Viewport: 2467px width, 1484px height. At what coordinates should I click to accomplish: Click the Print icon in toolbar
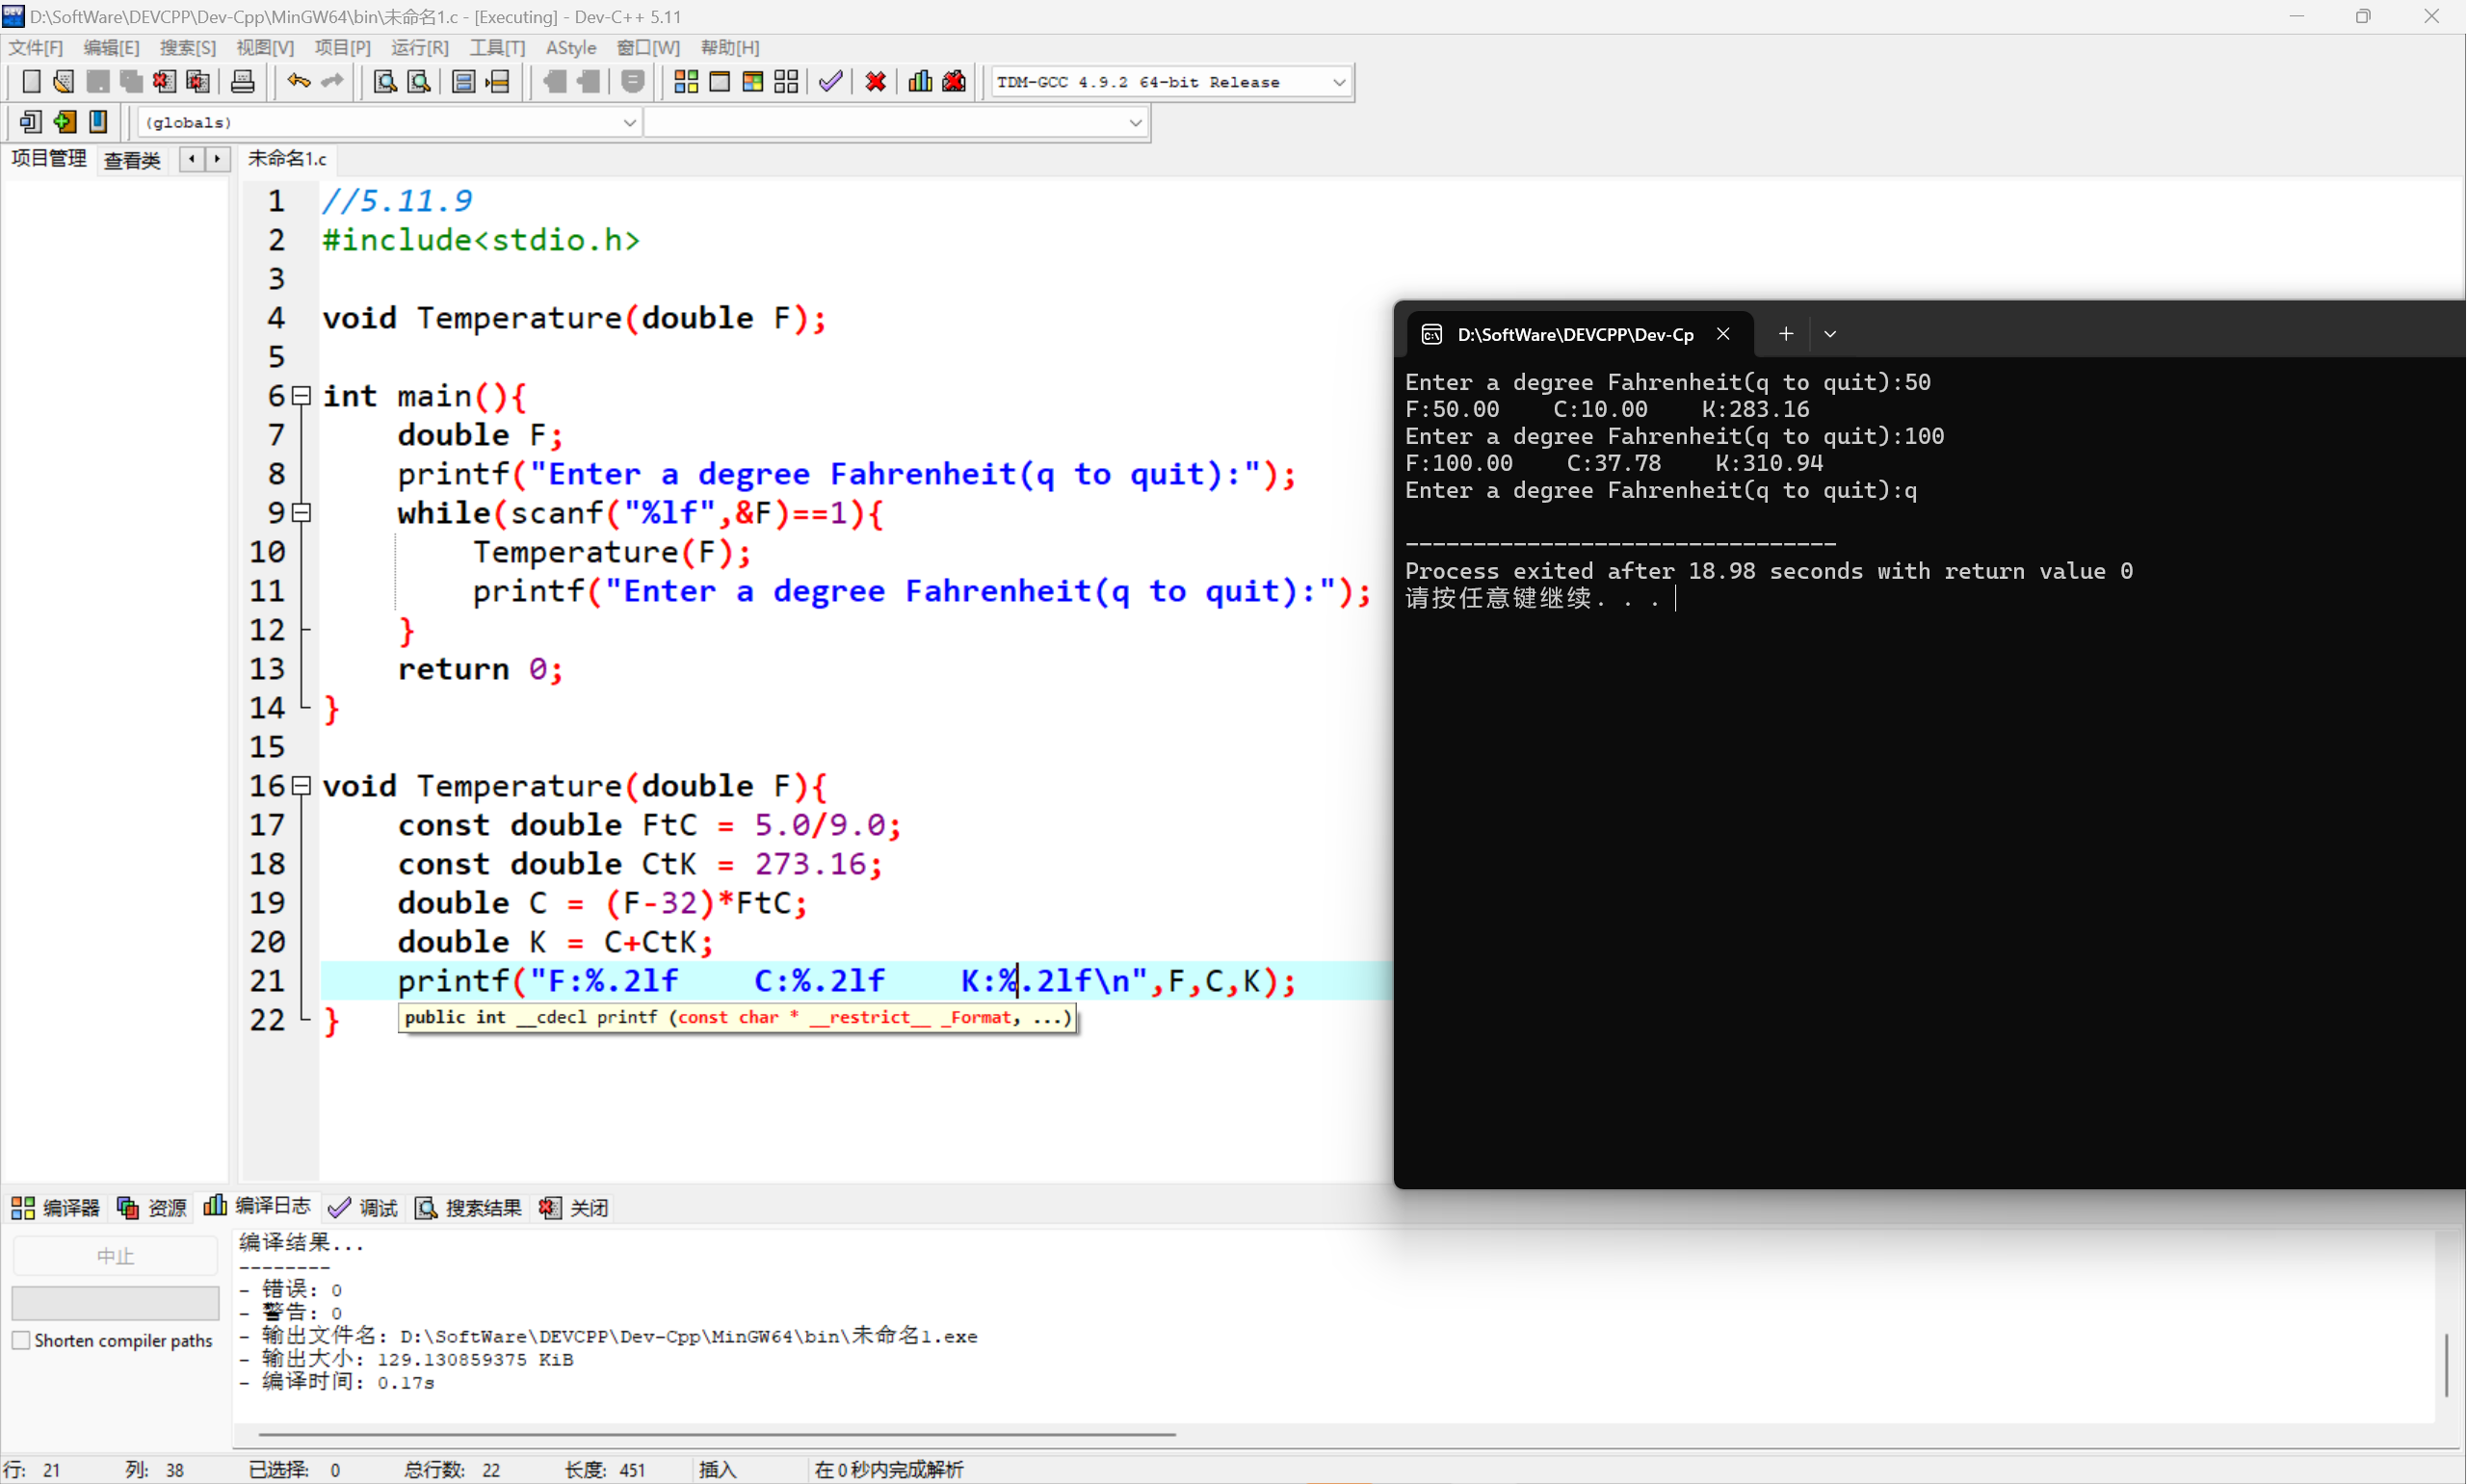tap(242, 82)
